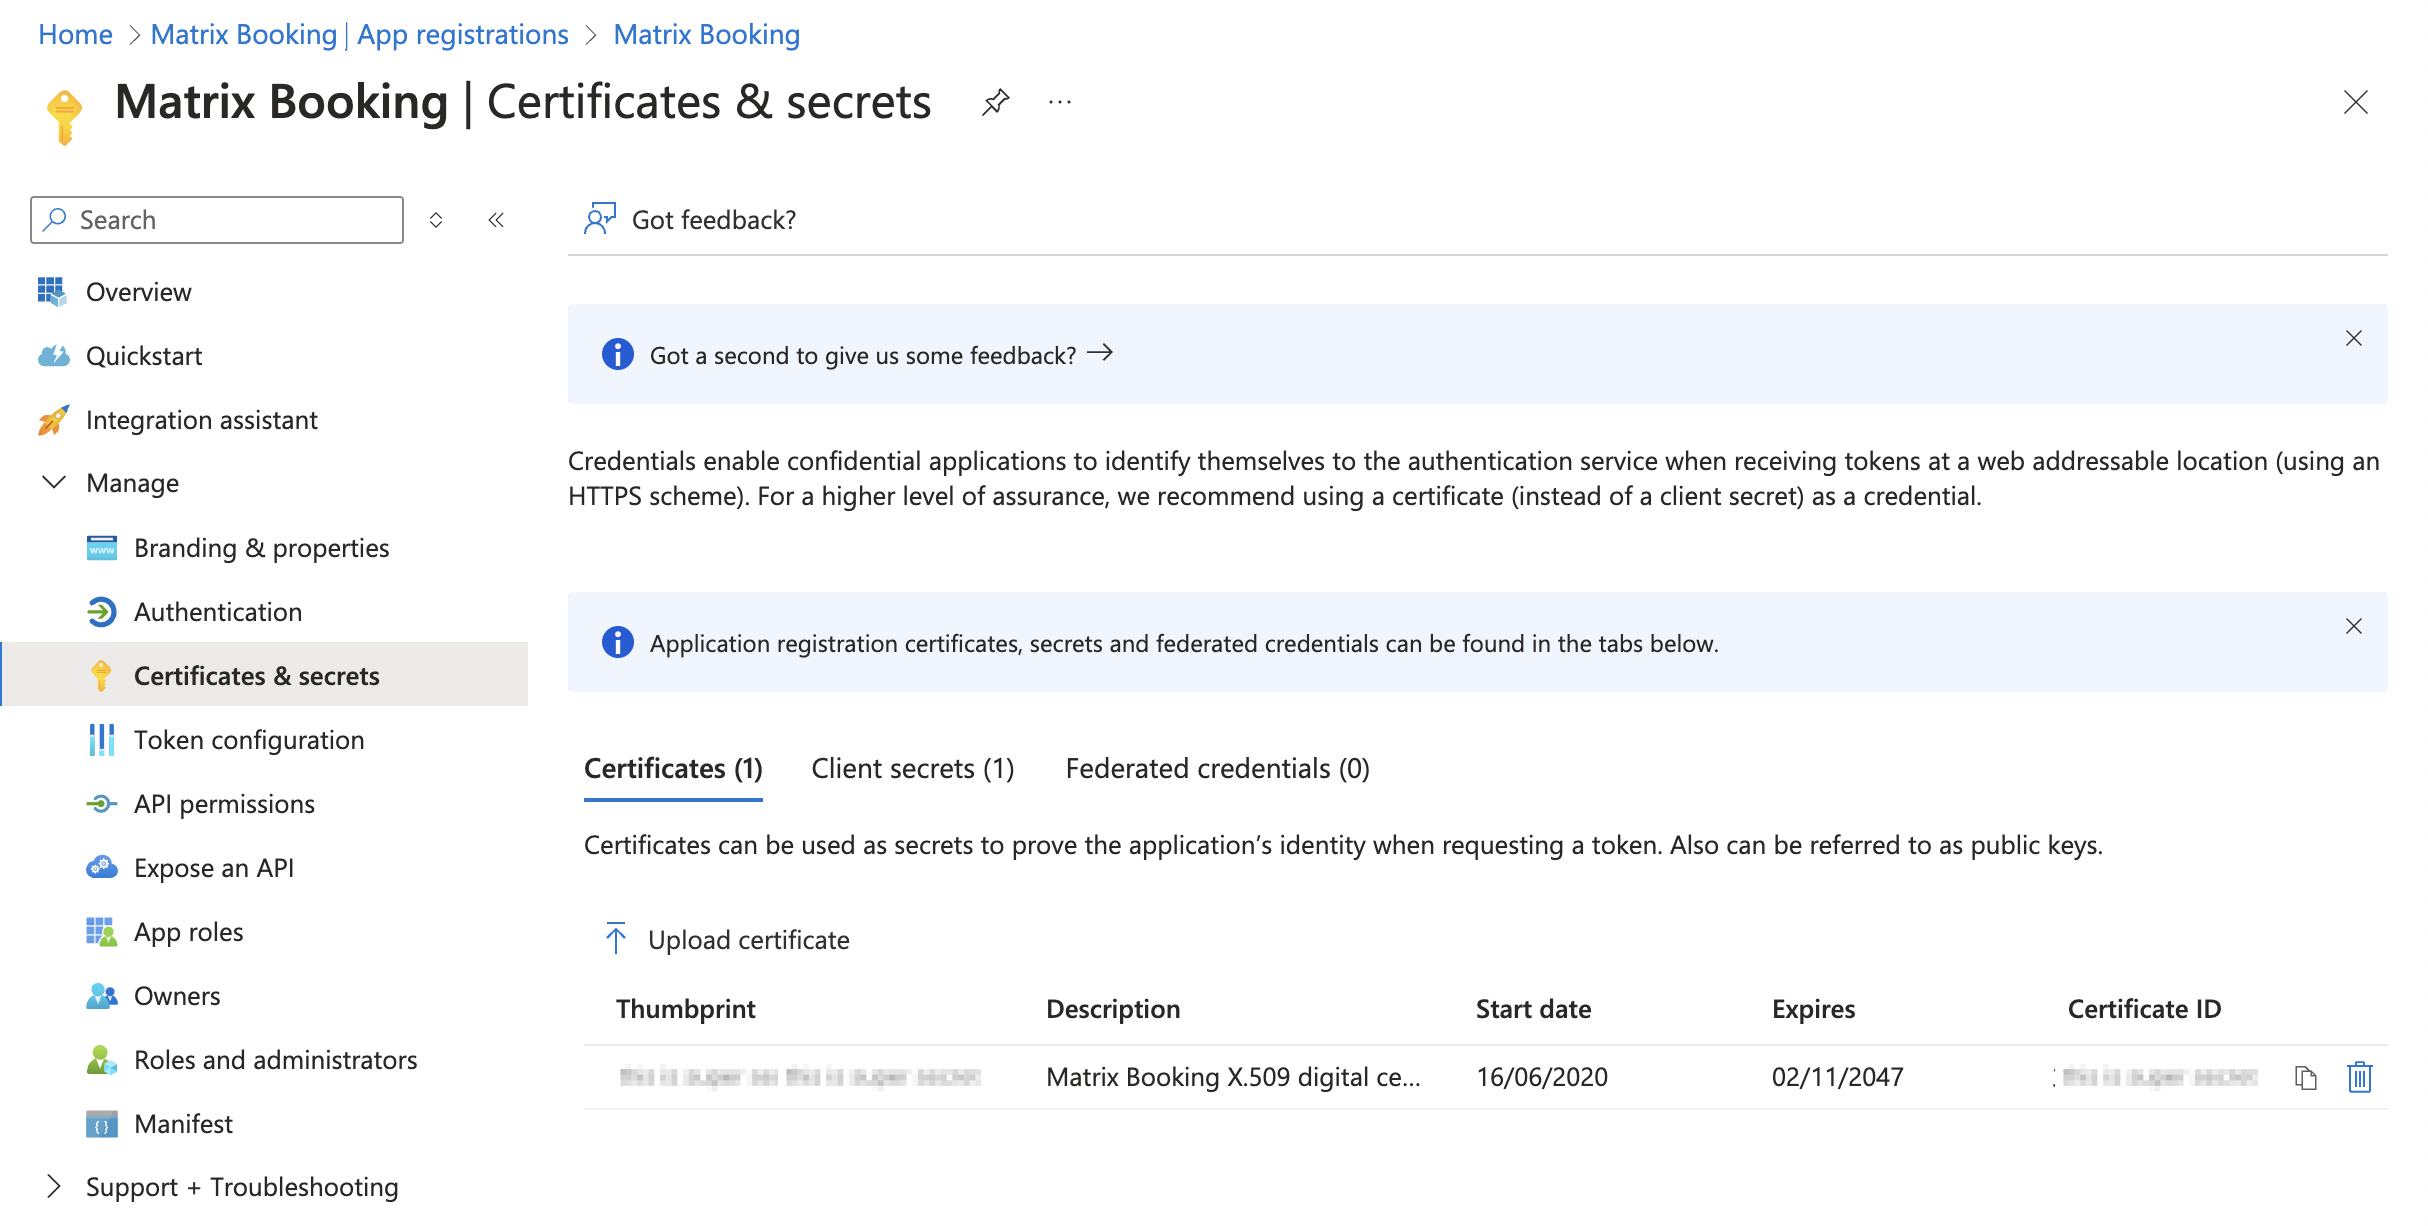2428x1226 pixels.
Task: Delete the X.509 certificate with the trash icon
Action: click(2359, 1077)
